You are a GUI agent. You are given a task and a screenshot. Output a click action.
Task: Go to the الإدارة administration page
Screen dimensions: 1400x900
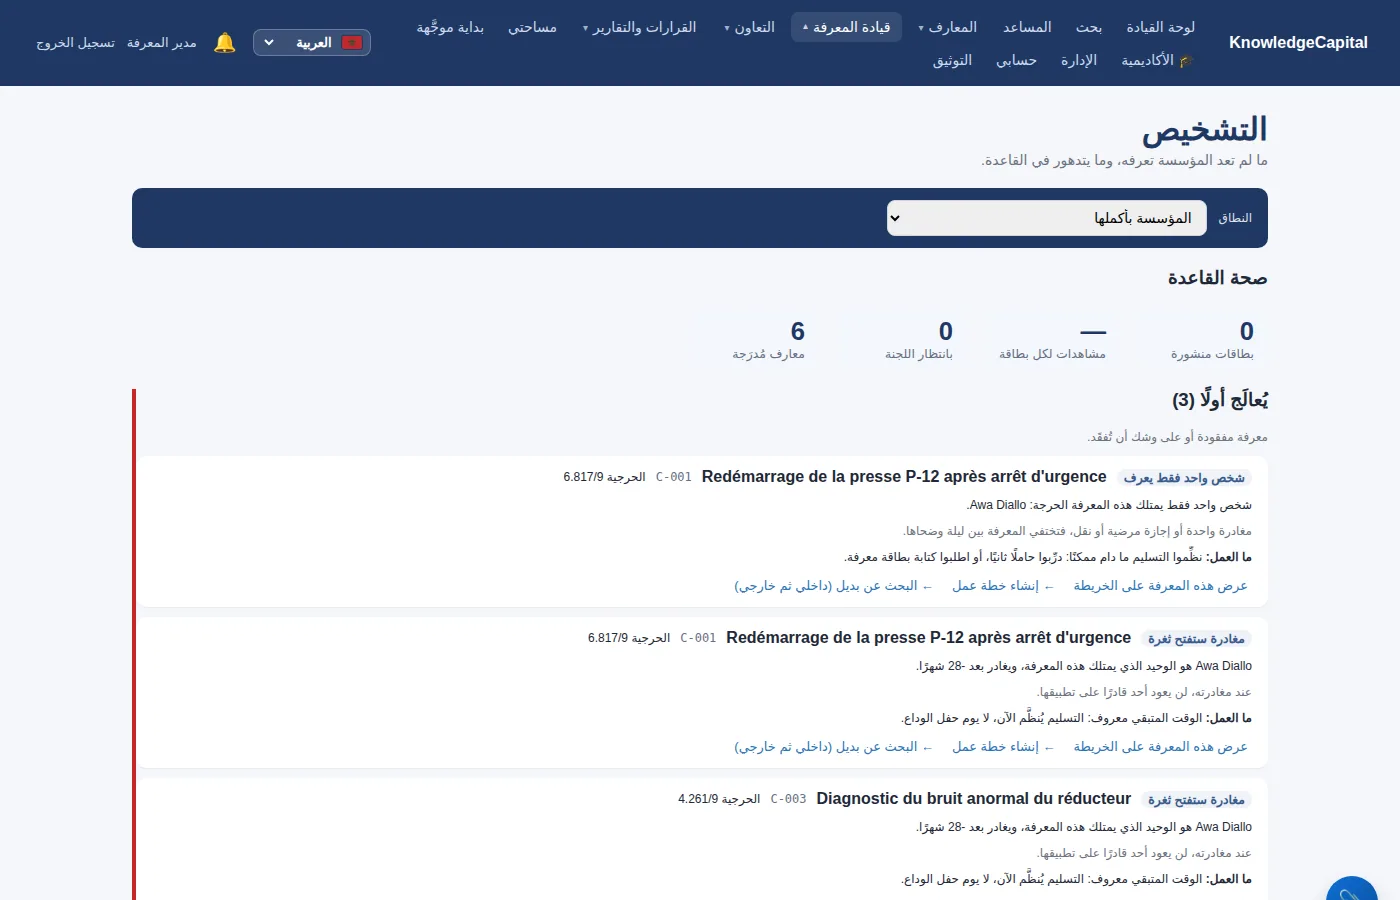click(1079, 61)
